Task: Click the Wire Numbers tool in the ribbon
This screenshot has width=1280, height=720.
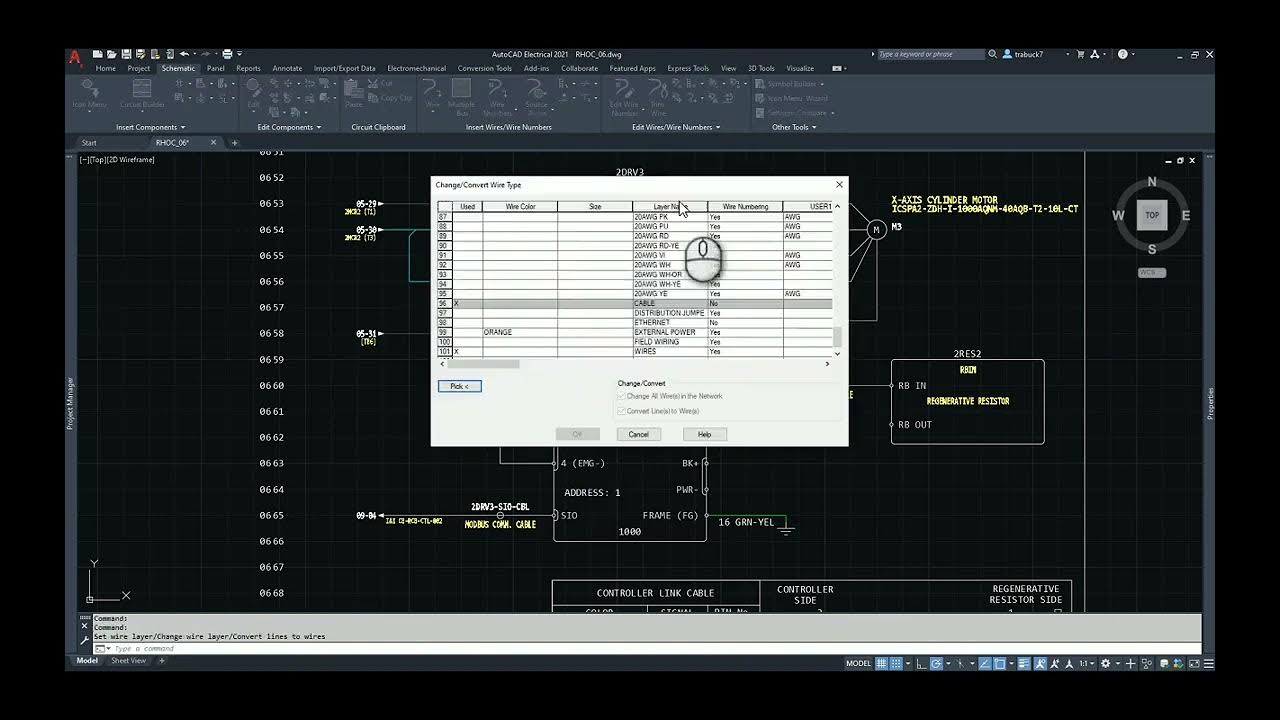Action: (x=497, y=94)
